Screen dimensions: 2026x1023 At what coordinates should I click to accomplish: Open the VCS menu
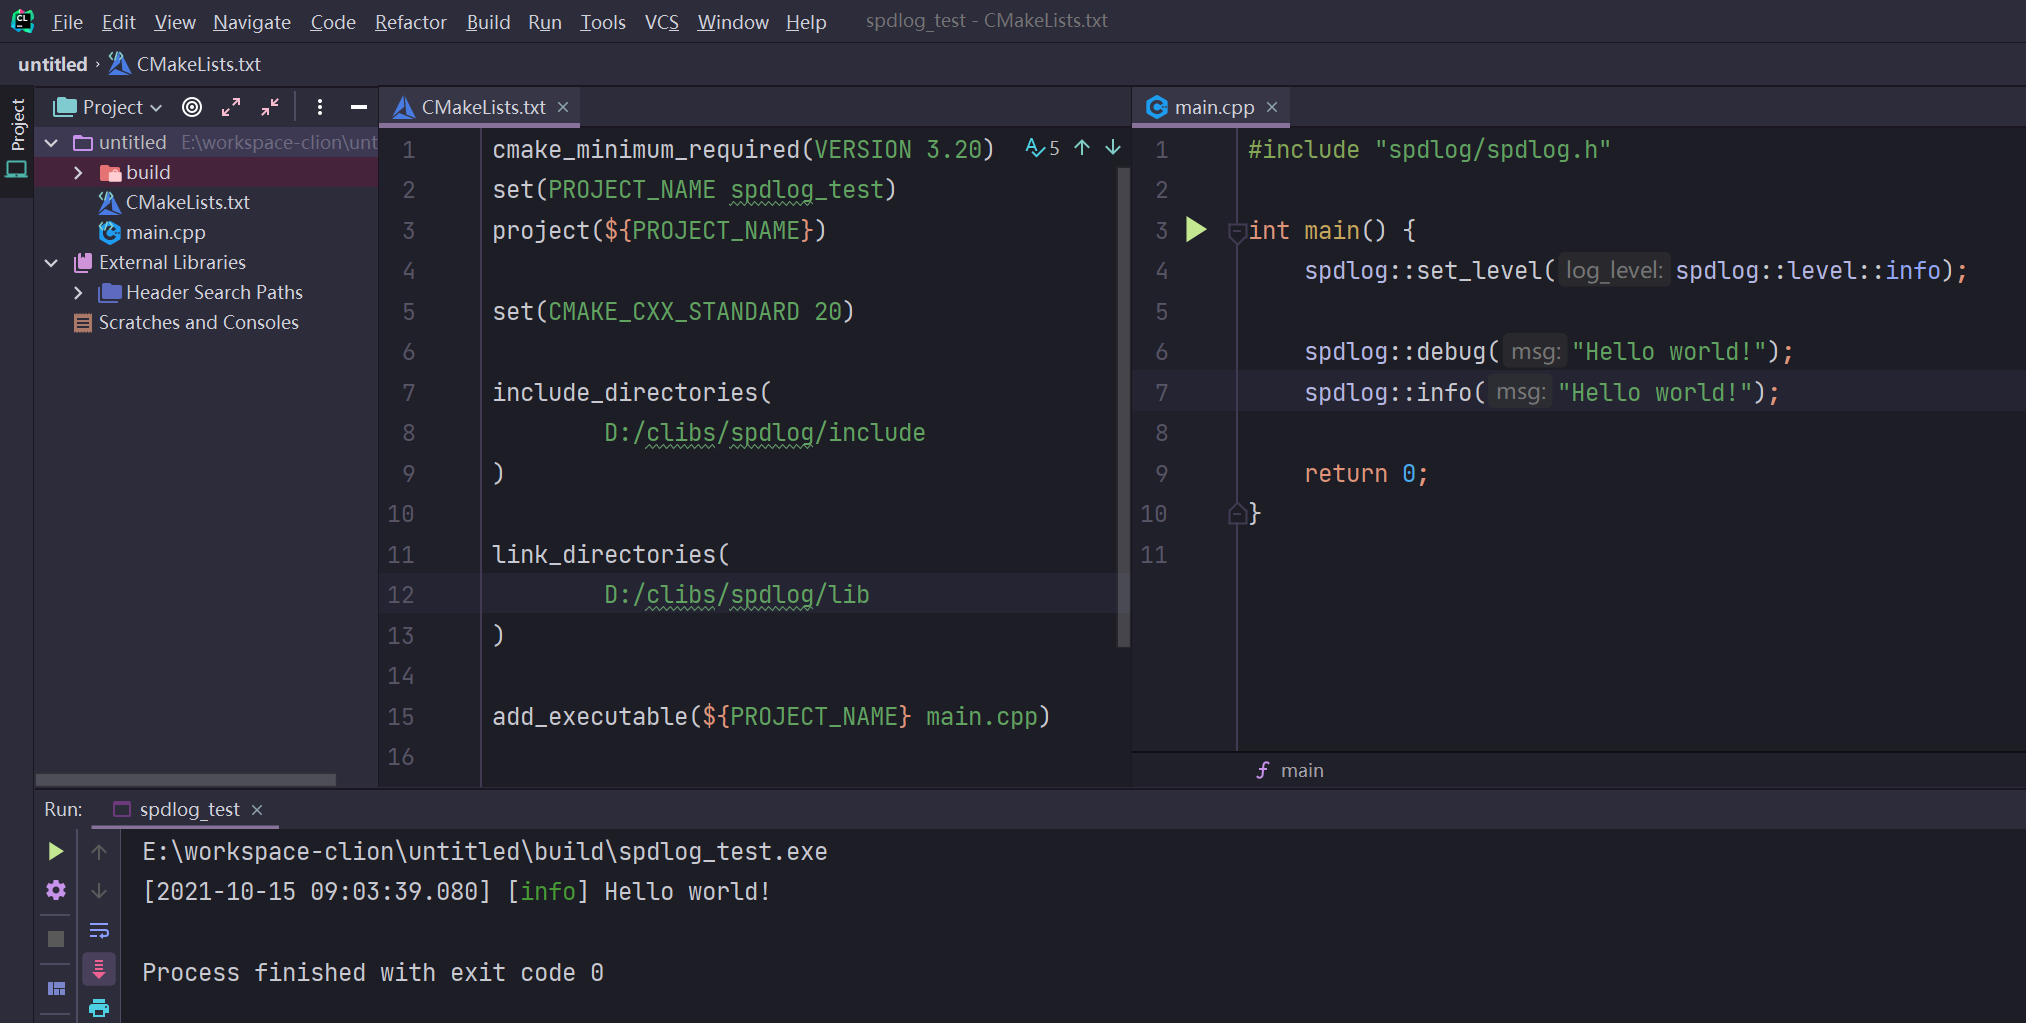[661, 21]
